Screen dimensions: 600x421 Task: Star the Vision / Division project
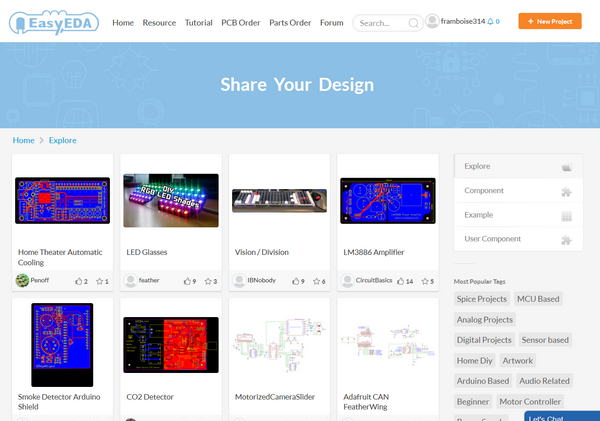316,281
